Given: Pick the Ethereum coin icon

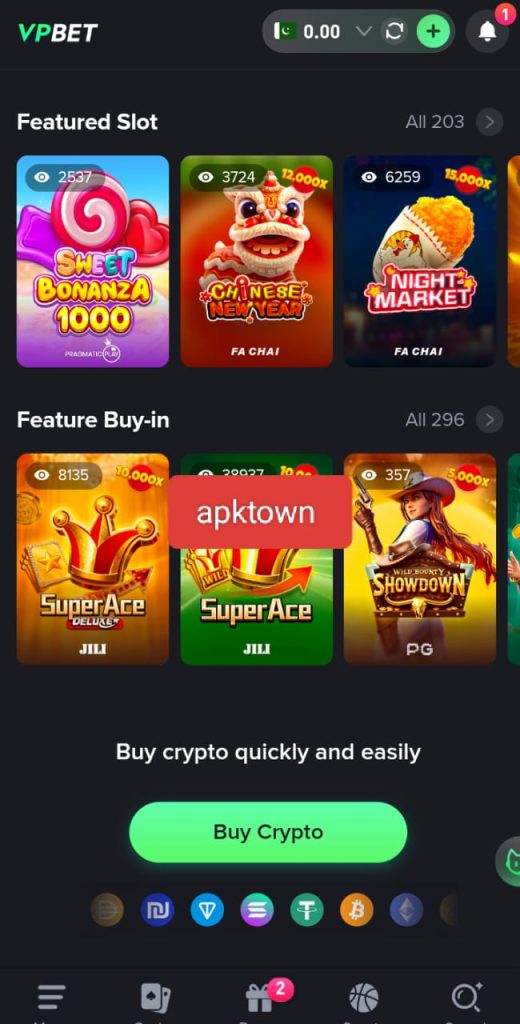Looking at the screenshot, I should pyautogui.click(x=406, y=910).
